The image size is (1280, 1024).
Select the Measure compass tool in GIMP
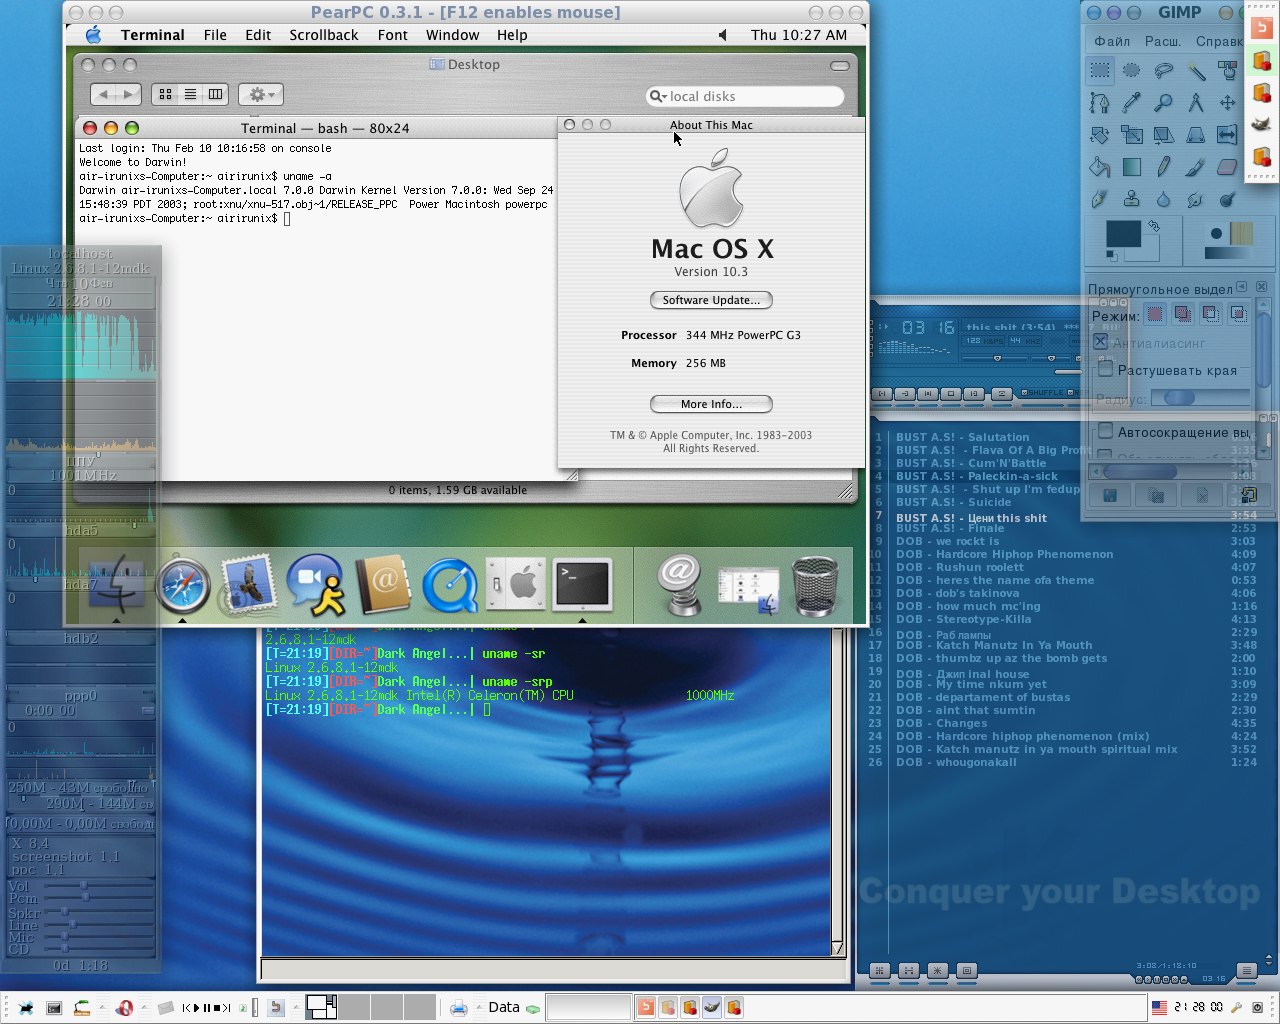1196,102
